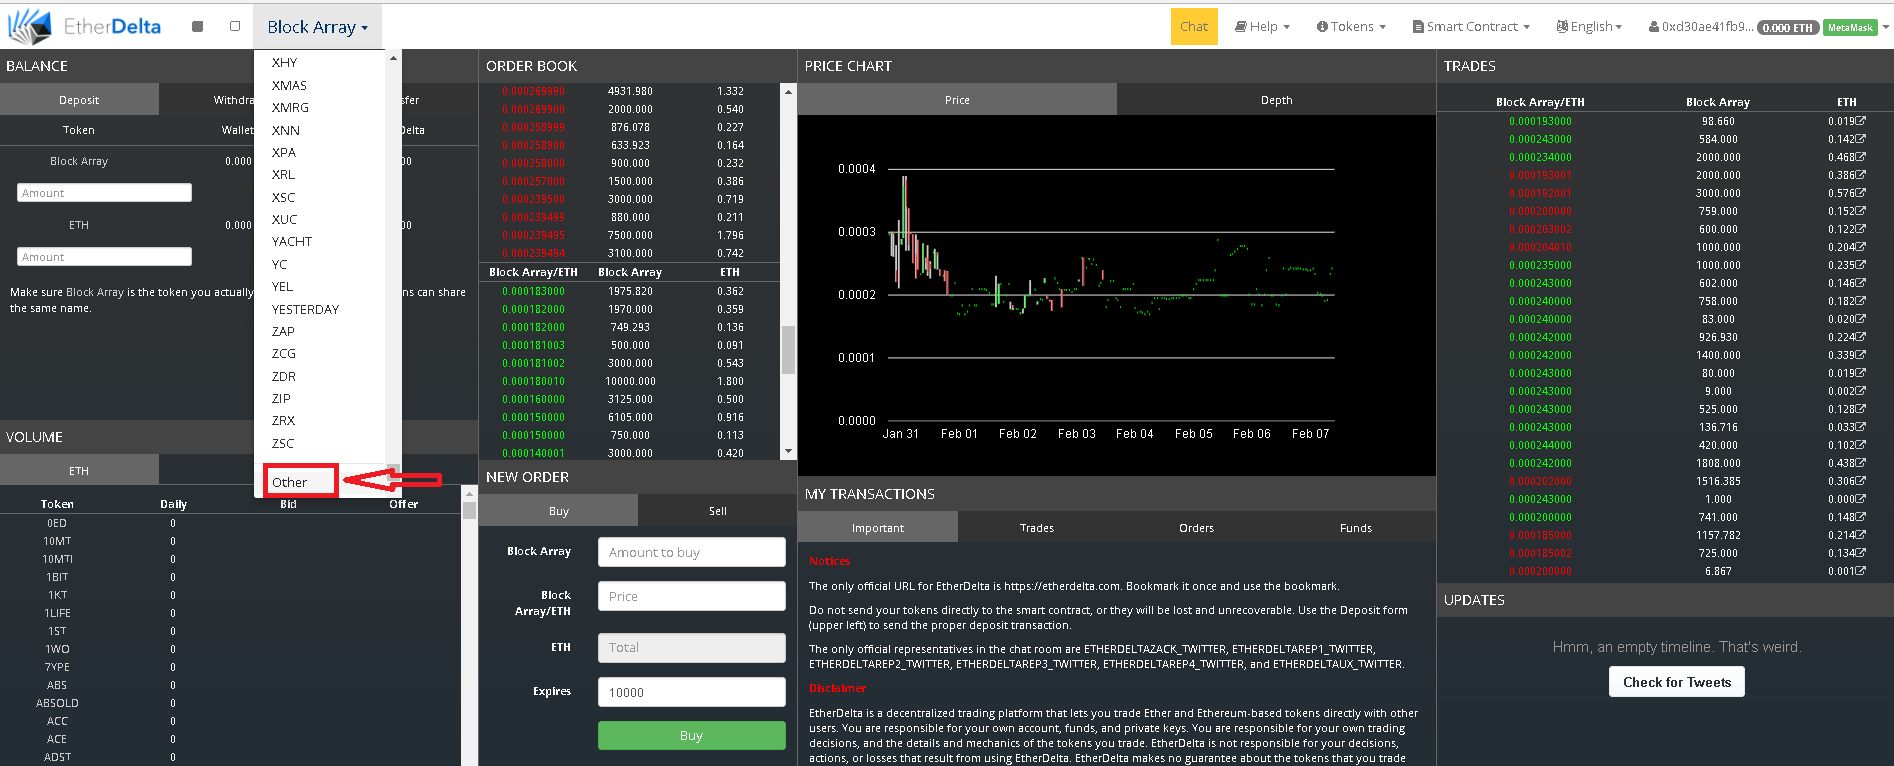
Task: Click the Block Array deposit Amount field
Action: coord(104,193)
